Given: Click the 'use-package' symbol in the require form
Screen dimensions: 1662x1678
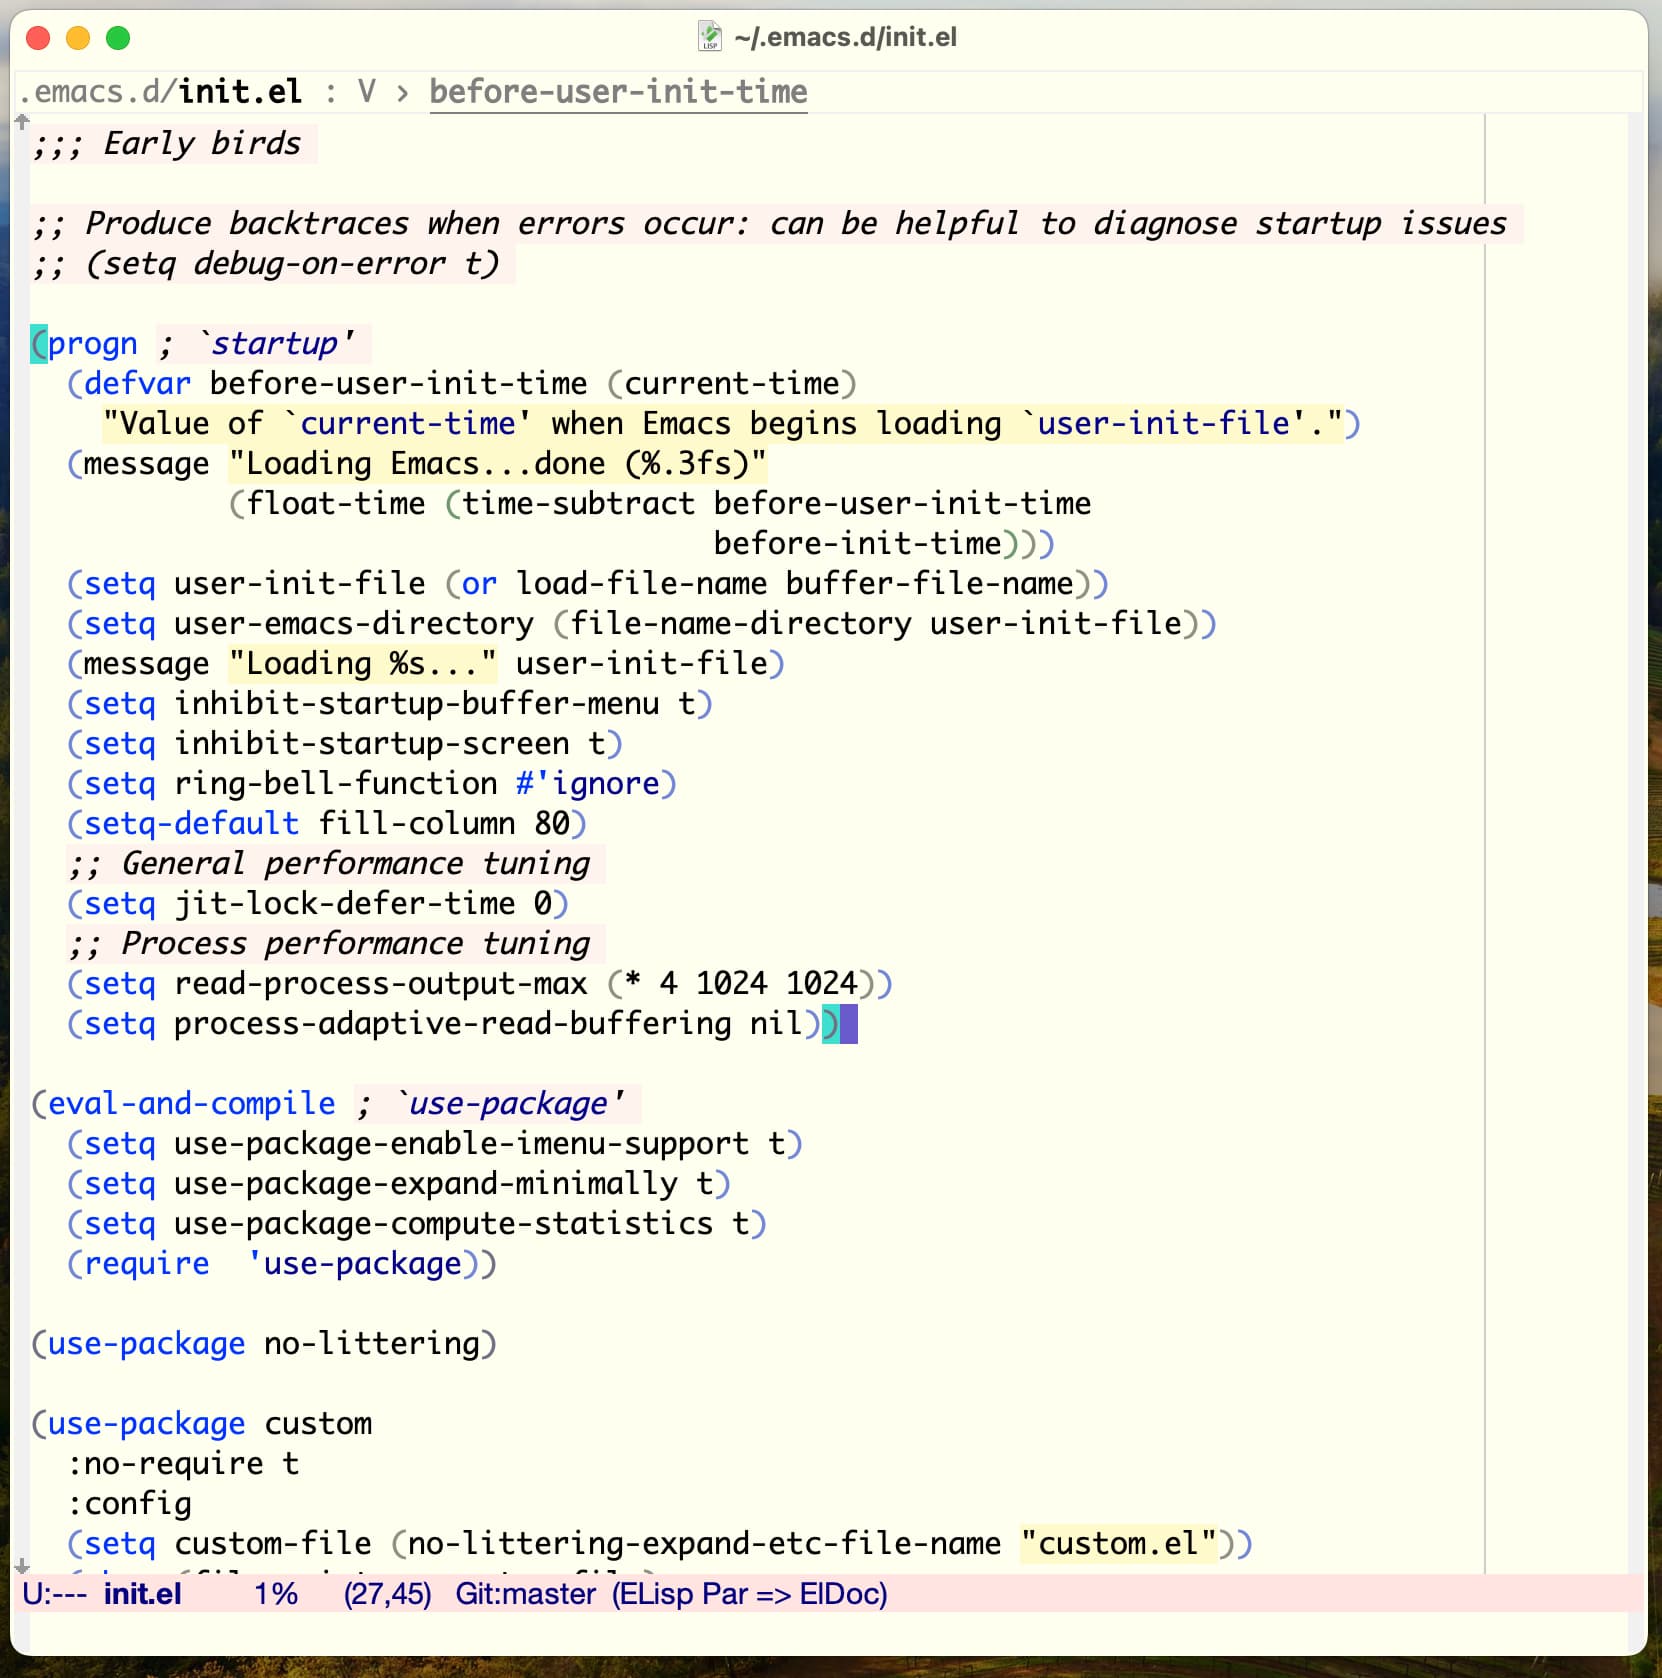Looking at the screenshot, I should click(x=355, y=1264).
